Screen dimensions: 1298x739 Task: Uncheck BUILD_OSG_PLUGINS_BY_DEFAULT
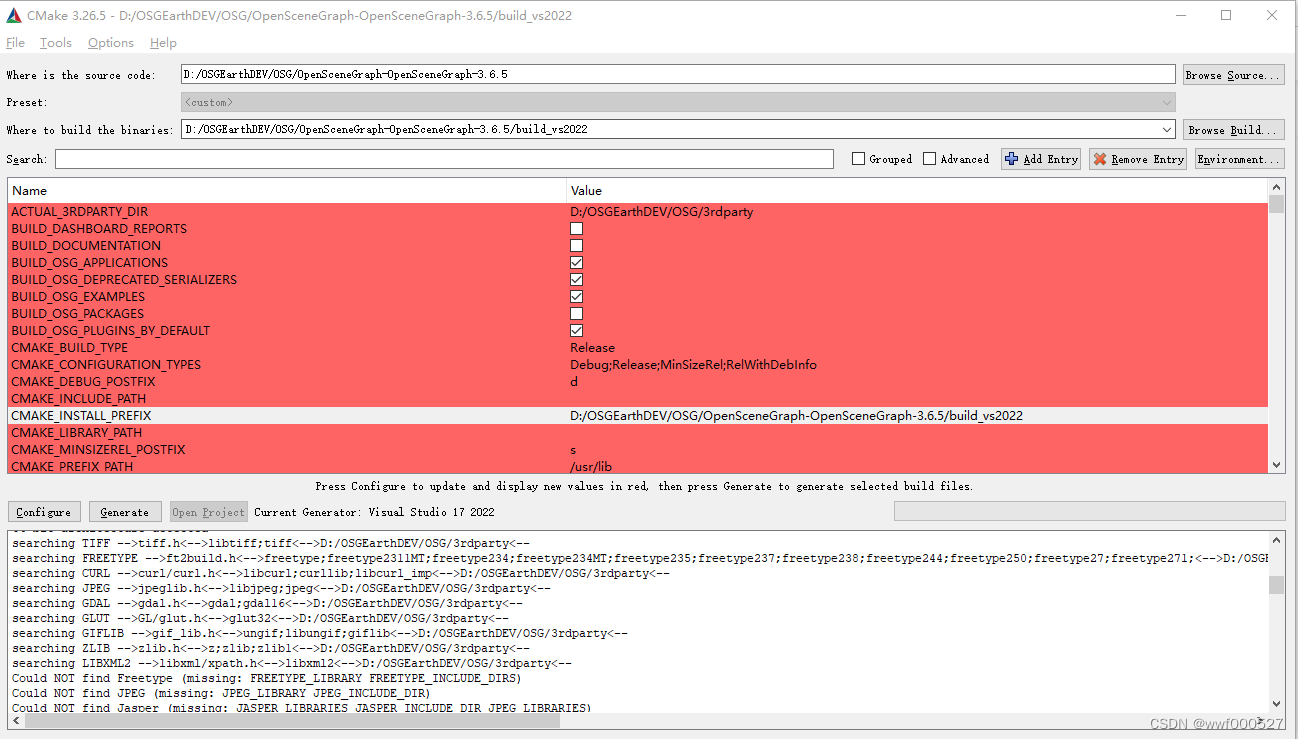click(x=576, y=330)
